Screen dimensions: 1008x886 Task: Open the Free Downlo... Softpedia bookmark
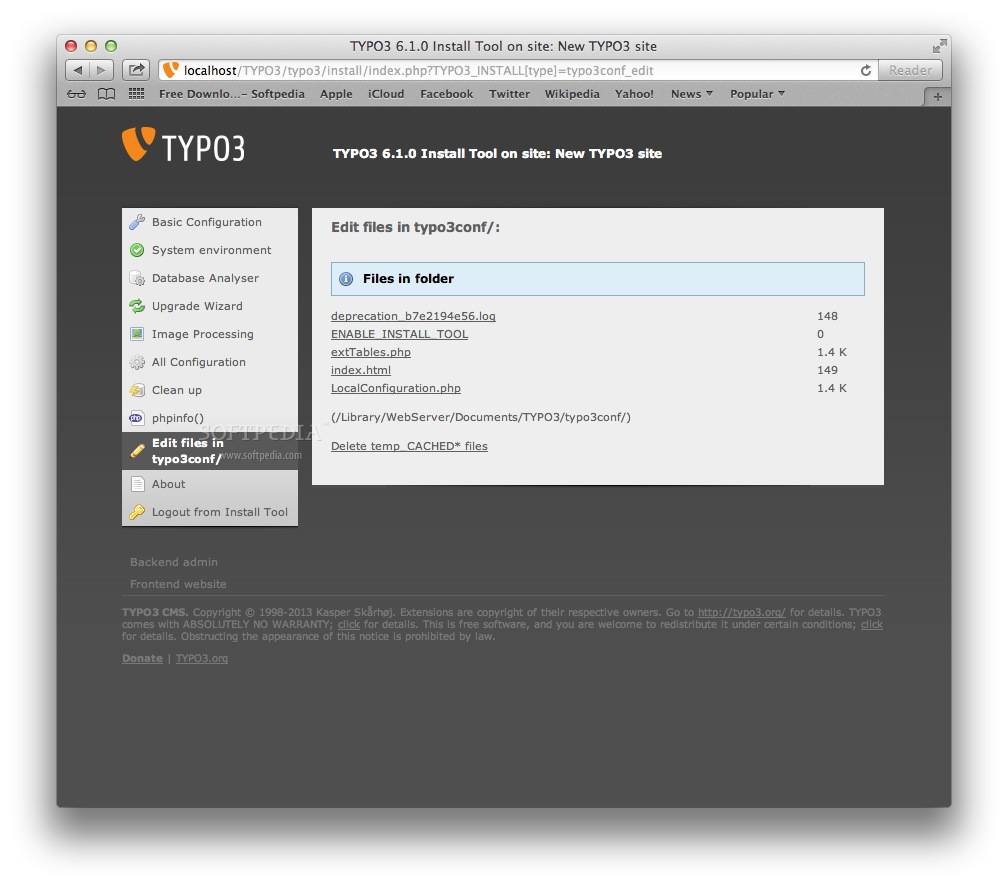pyautogui.click(x=231, y=94)
